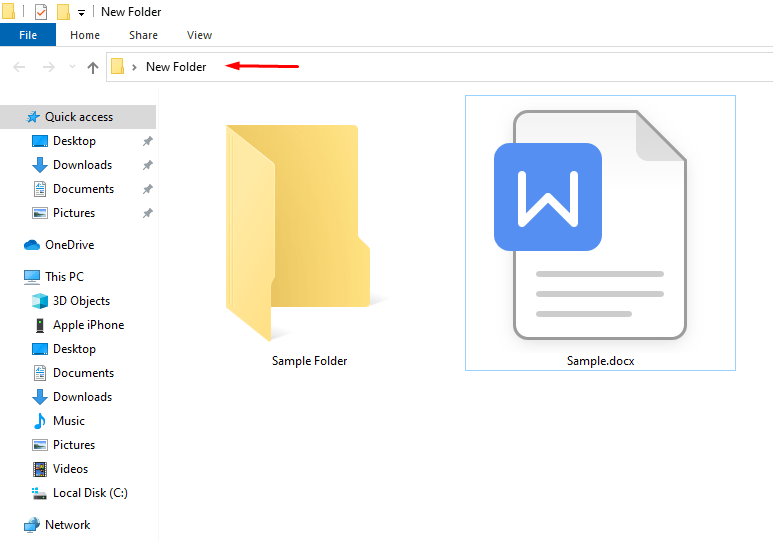Go up one folder level

[93, 68]
